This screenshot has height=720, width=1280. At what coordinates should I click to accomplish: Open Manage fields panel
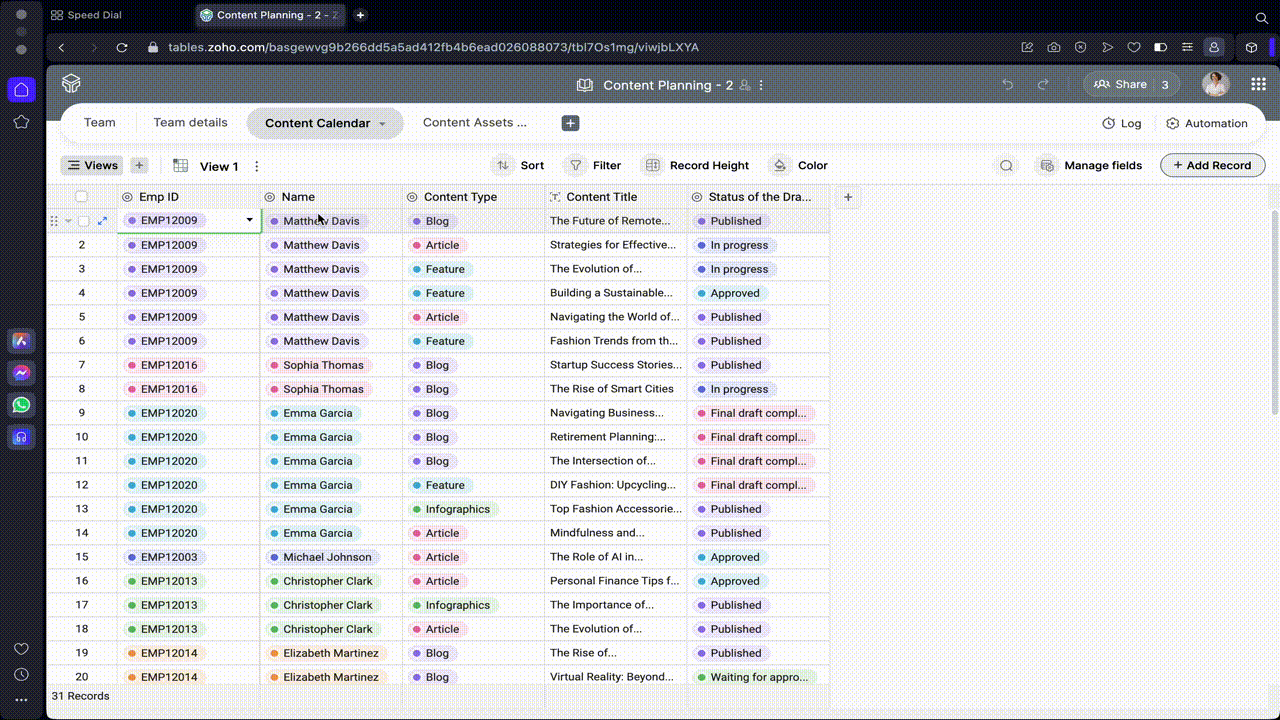[x=1090, y=166]
